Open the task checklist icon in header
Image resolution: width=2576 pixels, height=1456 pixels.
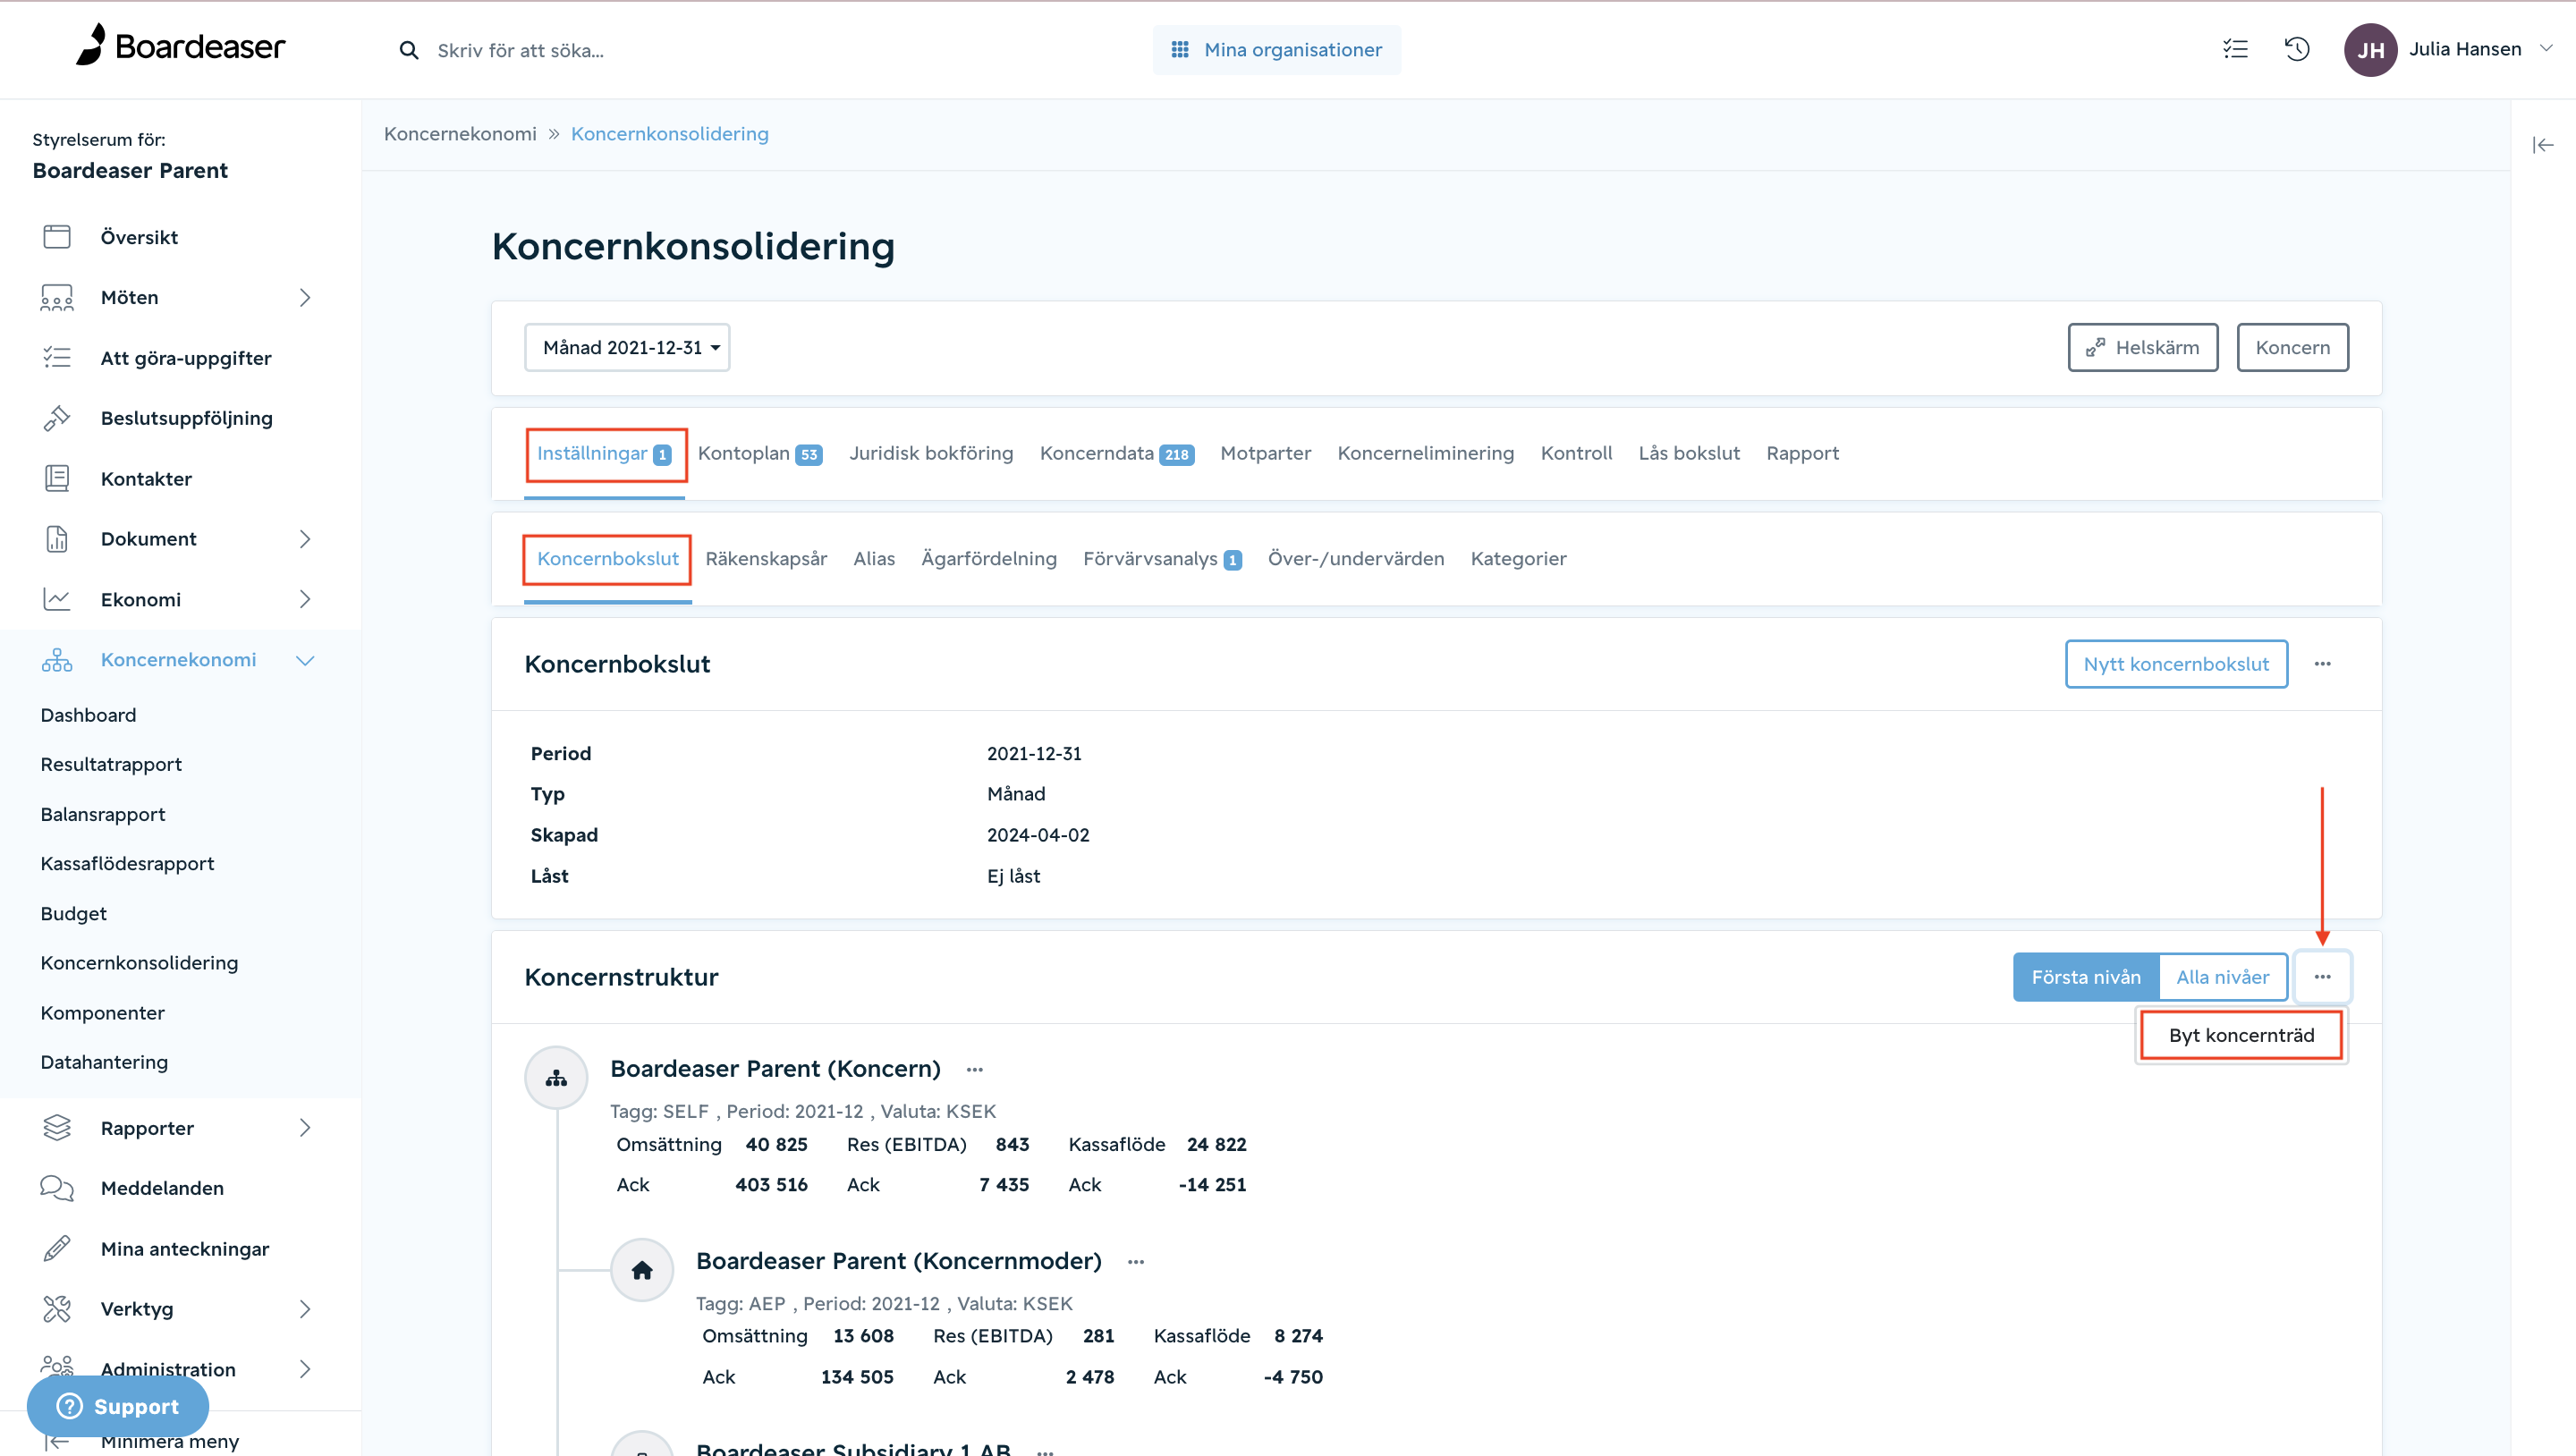[x=2235, y=49]
